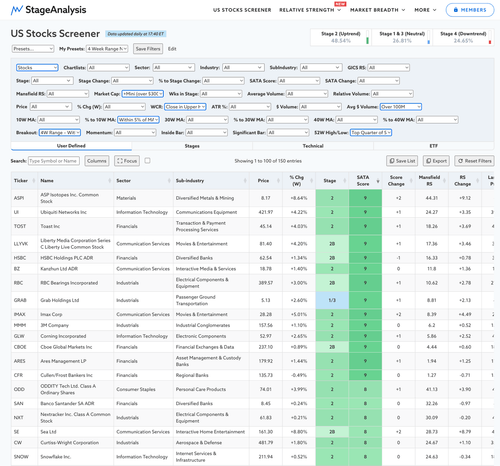Select the User Defined tab
Viewport: 500px width, 466px height.
coord(71,146)
